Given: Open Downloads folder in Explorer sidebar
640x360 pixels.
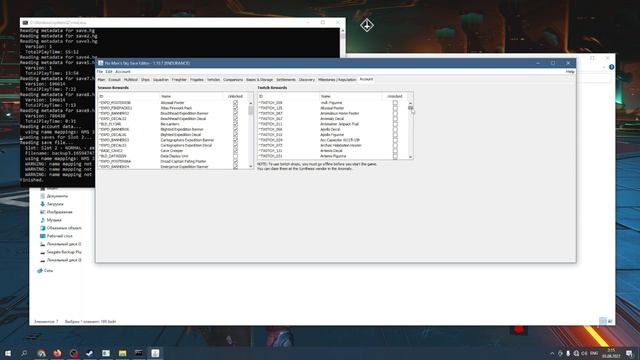Looking at the screenshot, I should (55, 204).
